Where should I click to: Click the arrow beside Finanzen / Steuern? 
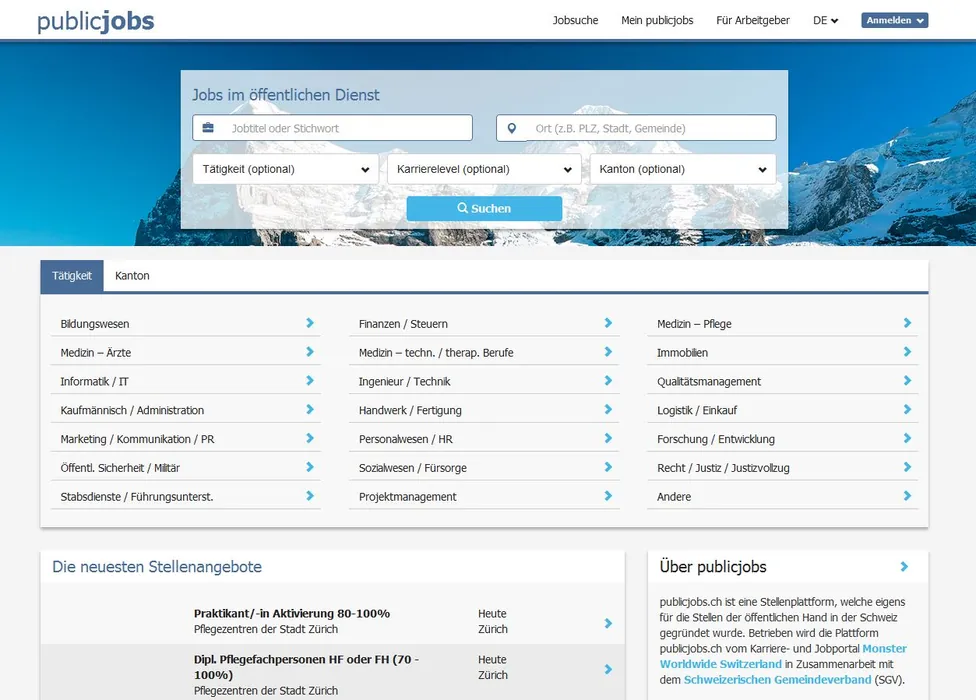(x=608, y=323)
